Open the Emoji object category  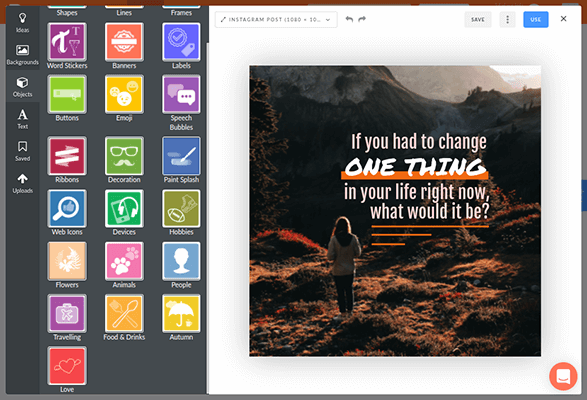point(124,94)
